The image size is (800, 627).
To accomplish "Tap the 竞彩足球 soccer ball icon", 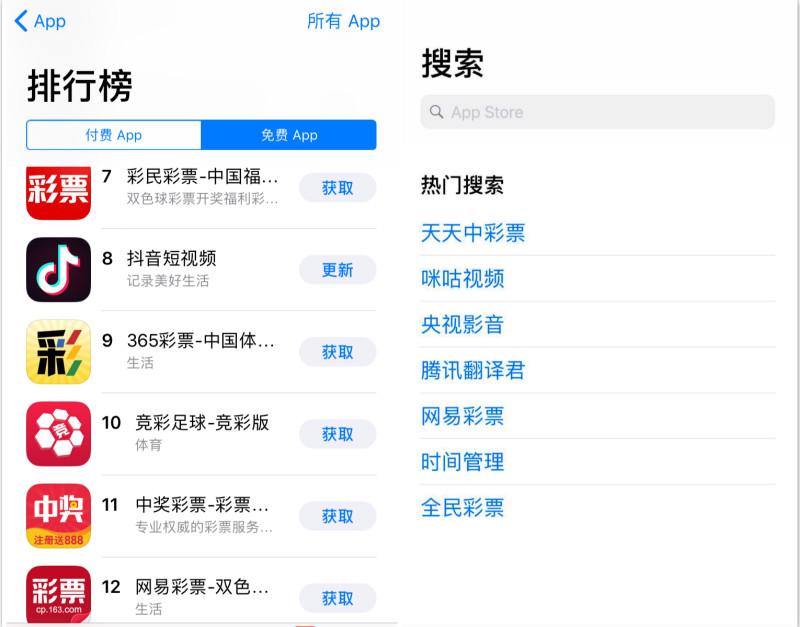I will pos(58,434).
